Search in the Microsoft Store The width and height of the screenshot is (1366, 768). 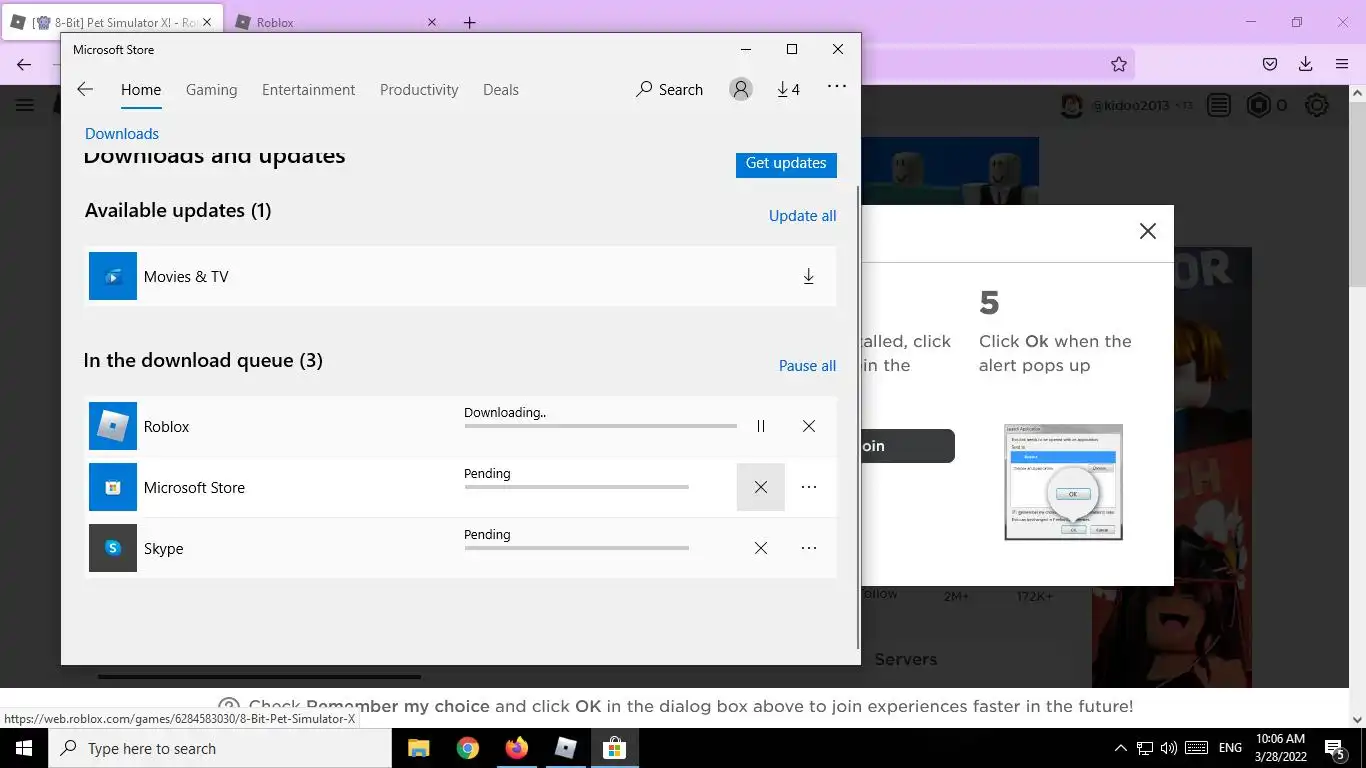tap(669, 89)
